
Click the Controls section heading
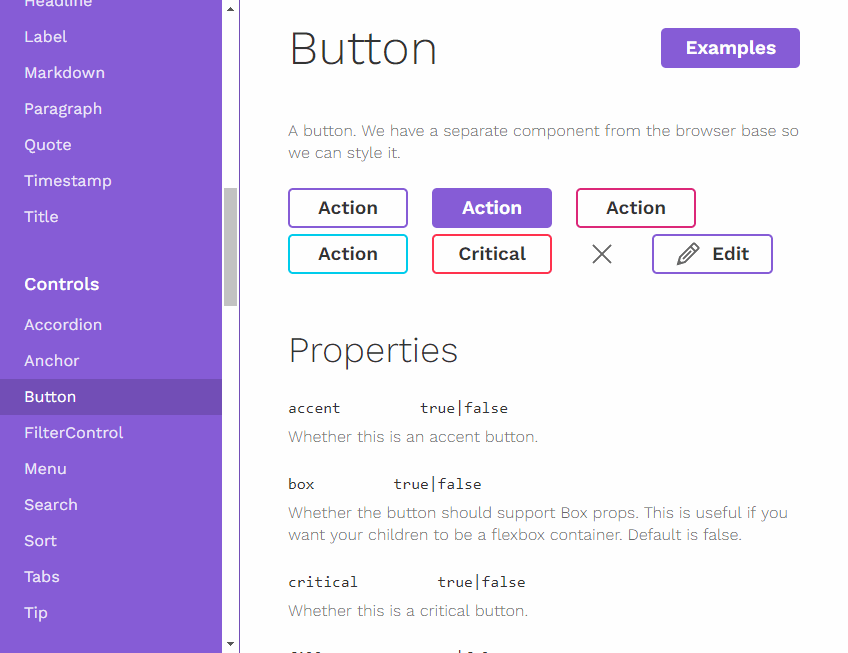(x=62, y=284)
